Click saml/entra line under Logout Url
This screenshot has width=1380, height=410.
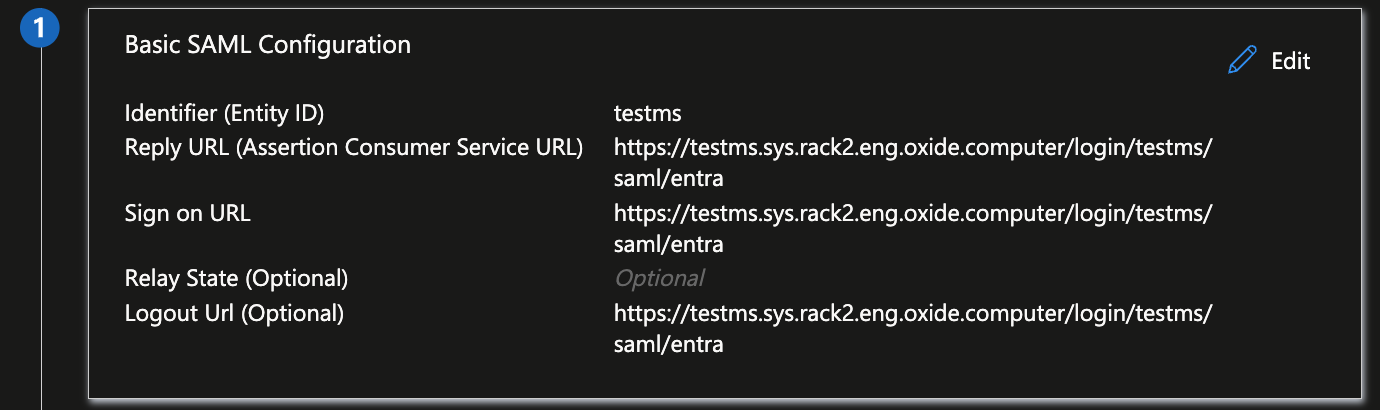point(668,345)
